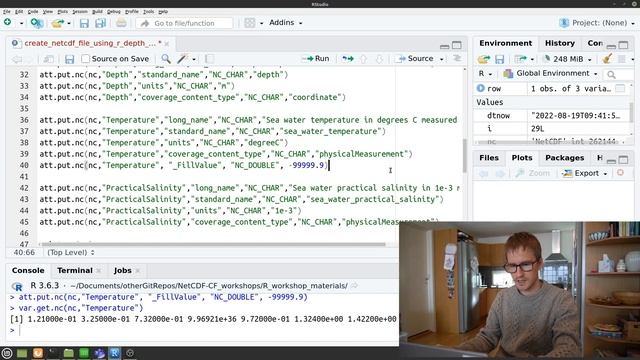This screenshot has width=640, height=360.
Task: Switch to the Files tab
Action: point(489,158)
